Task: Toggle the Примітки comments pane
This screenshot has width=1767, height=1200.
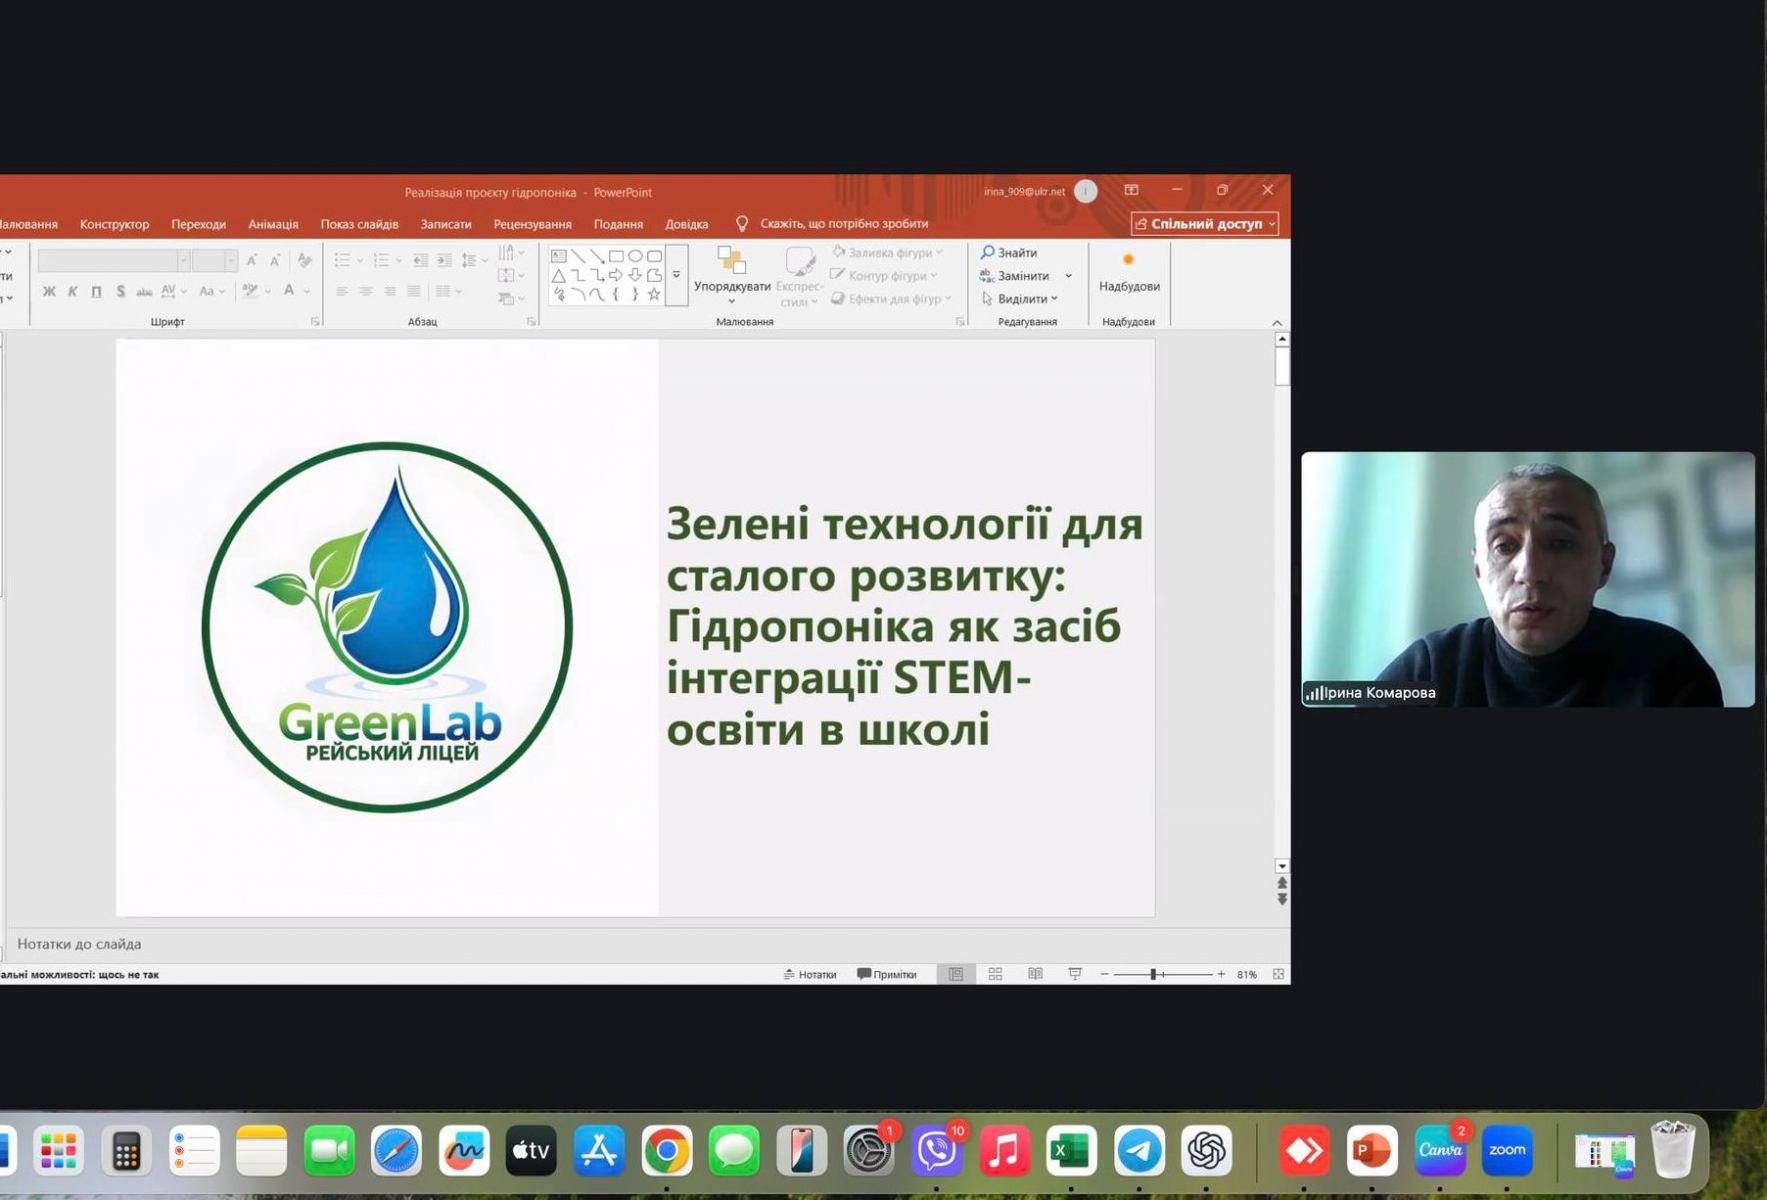Action: pos(887,974)
